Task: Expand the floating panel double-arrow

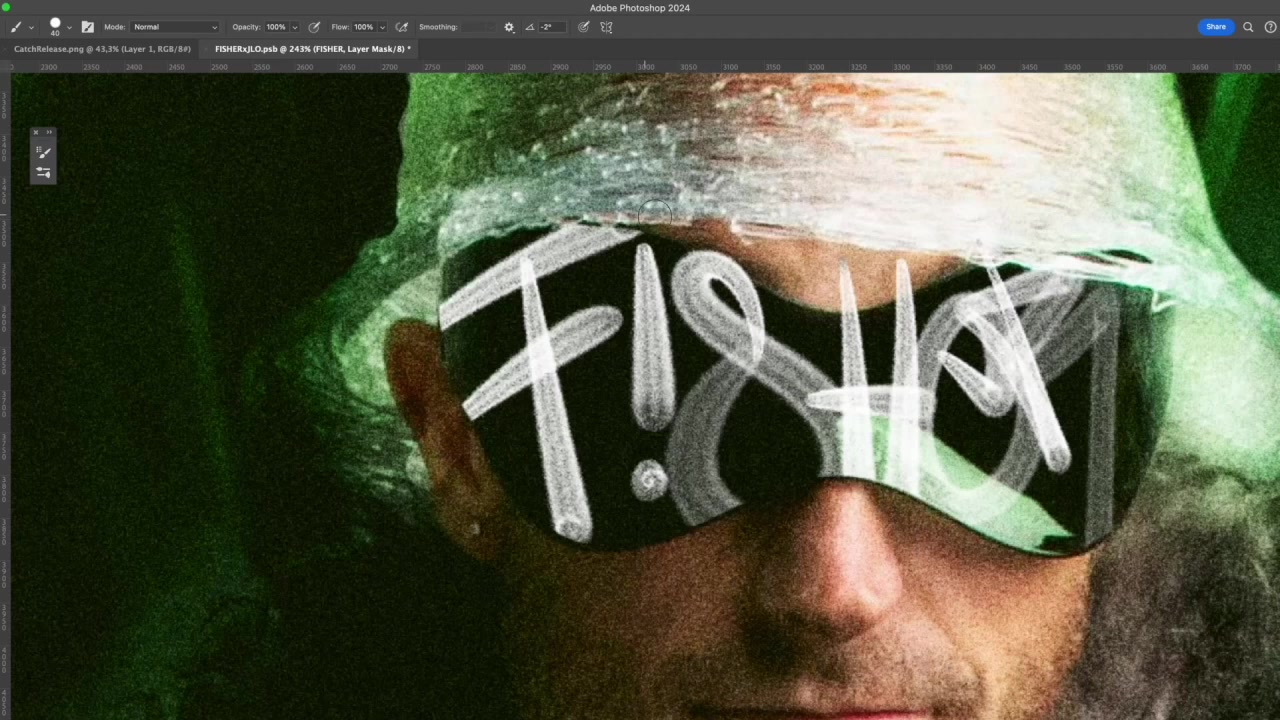Action: tap(49, 132)
